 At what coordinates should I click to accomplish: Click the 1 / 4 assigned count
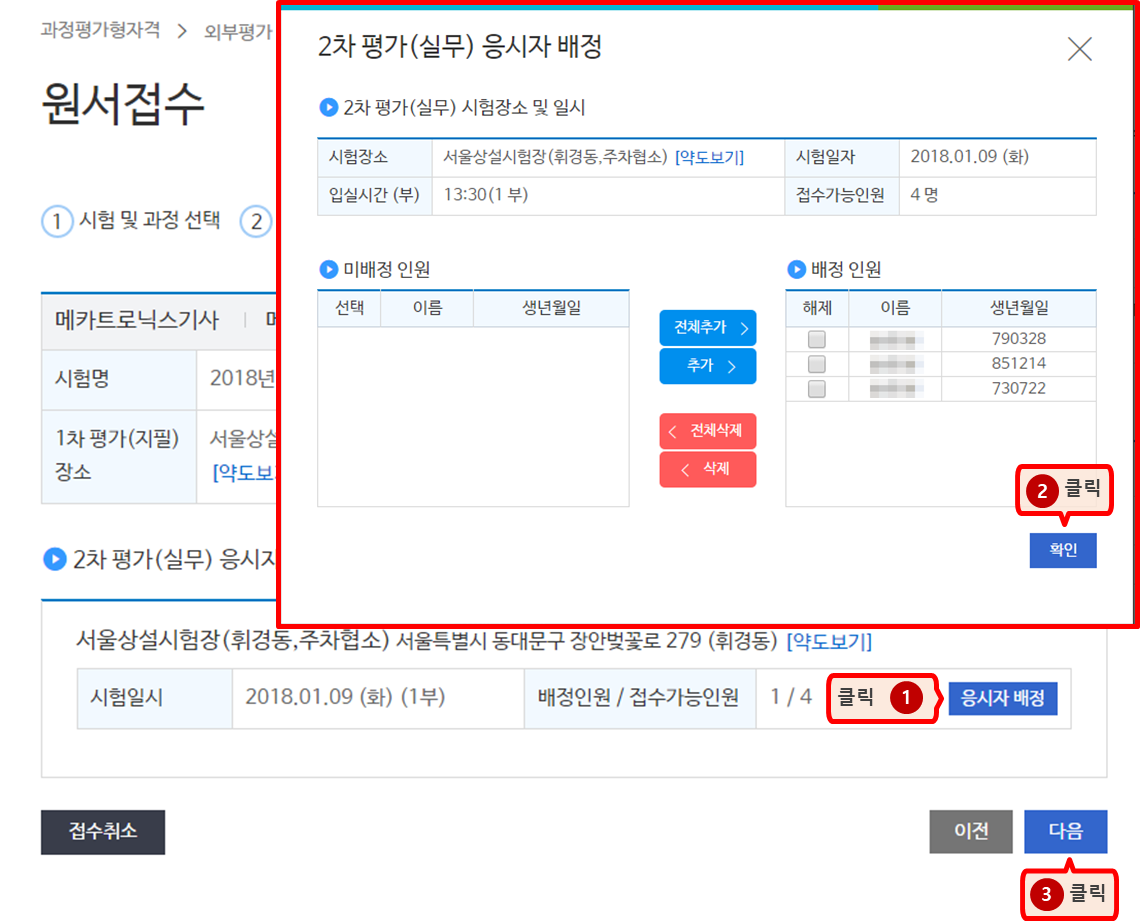(x=791, y=697)
